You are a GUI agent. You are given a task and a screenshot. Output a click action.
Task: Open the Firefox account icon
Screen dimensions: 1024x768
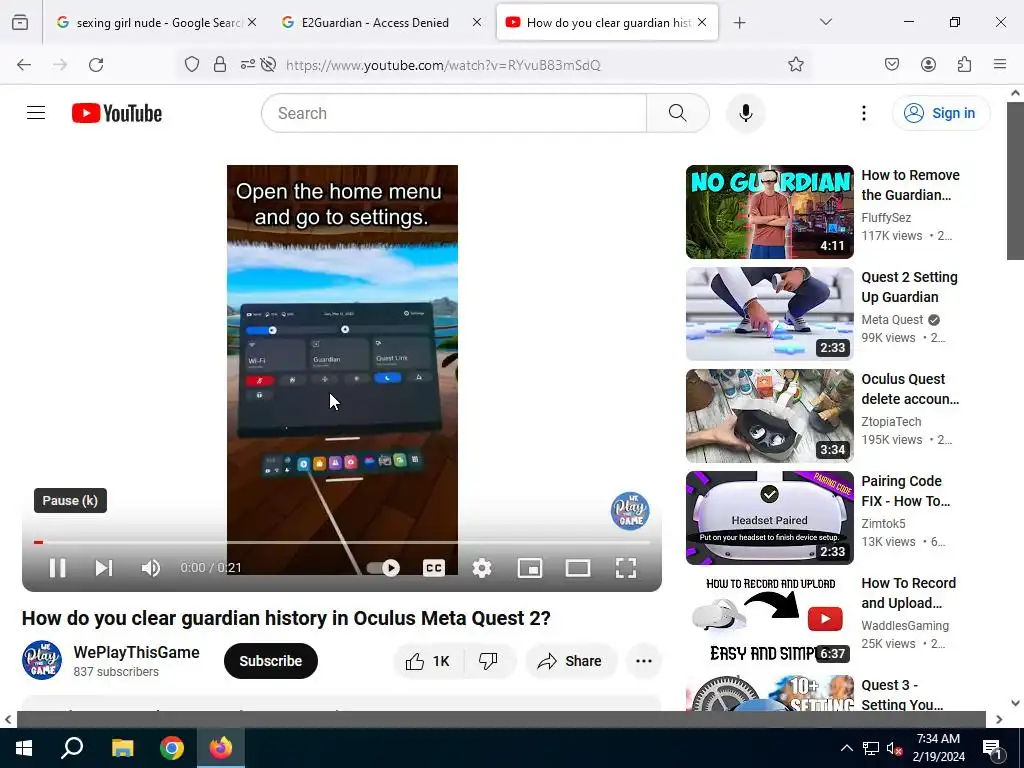tap(928, 64)
